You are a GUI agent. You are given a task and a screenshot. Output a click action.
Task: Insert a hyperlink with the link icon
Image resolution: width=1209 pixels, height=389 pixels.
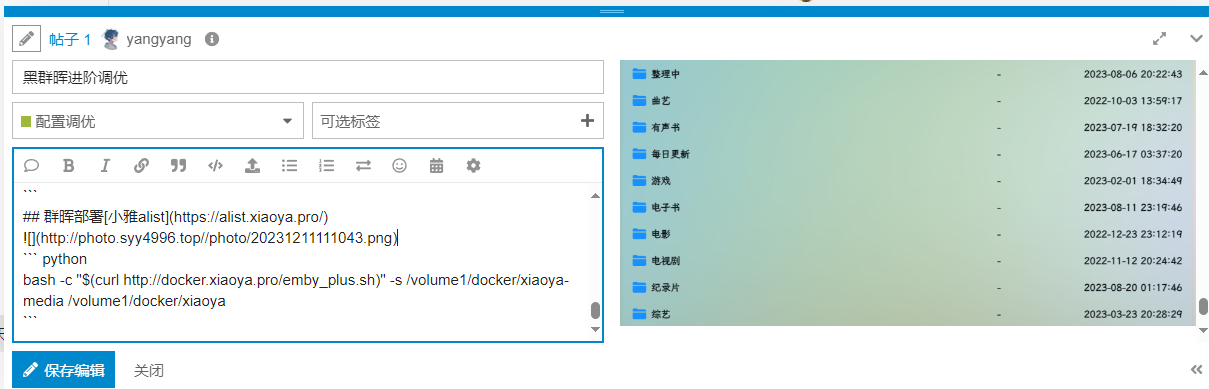pyautogui.click(x=141, y=166)
